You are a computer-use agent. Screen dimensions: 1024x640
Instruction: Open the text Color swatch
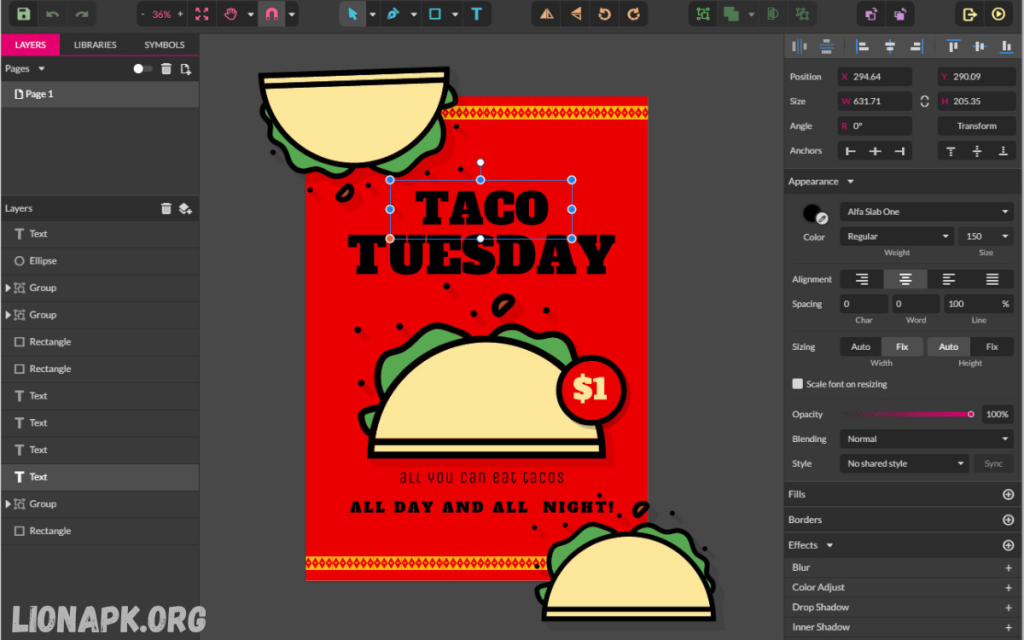(814, 214)
